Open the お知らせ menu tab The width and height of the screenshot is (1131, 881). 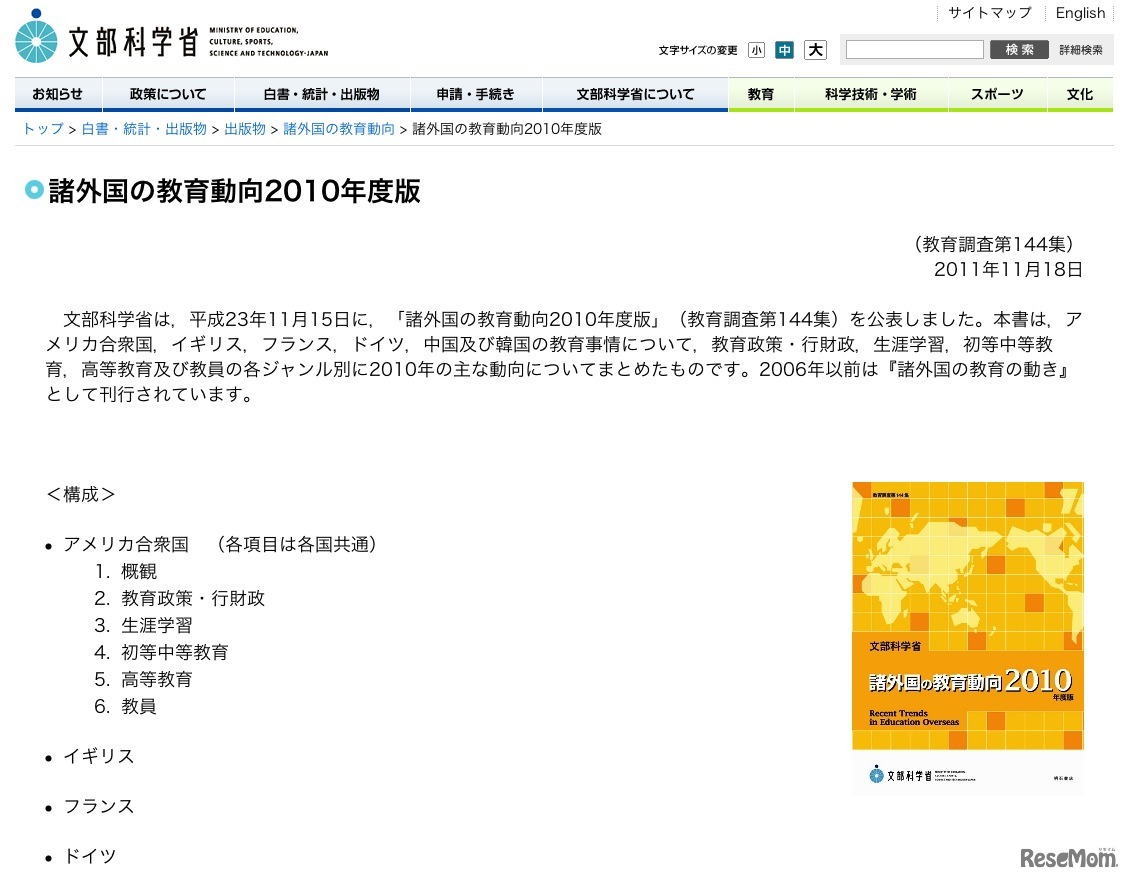pyautogui.click(x=58, y=94)
